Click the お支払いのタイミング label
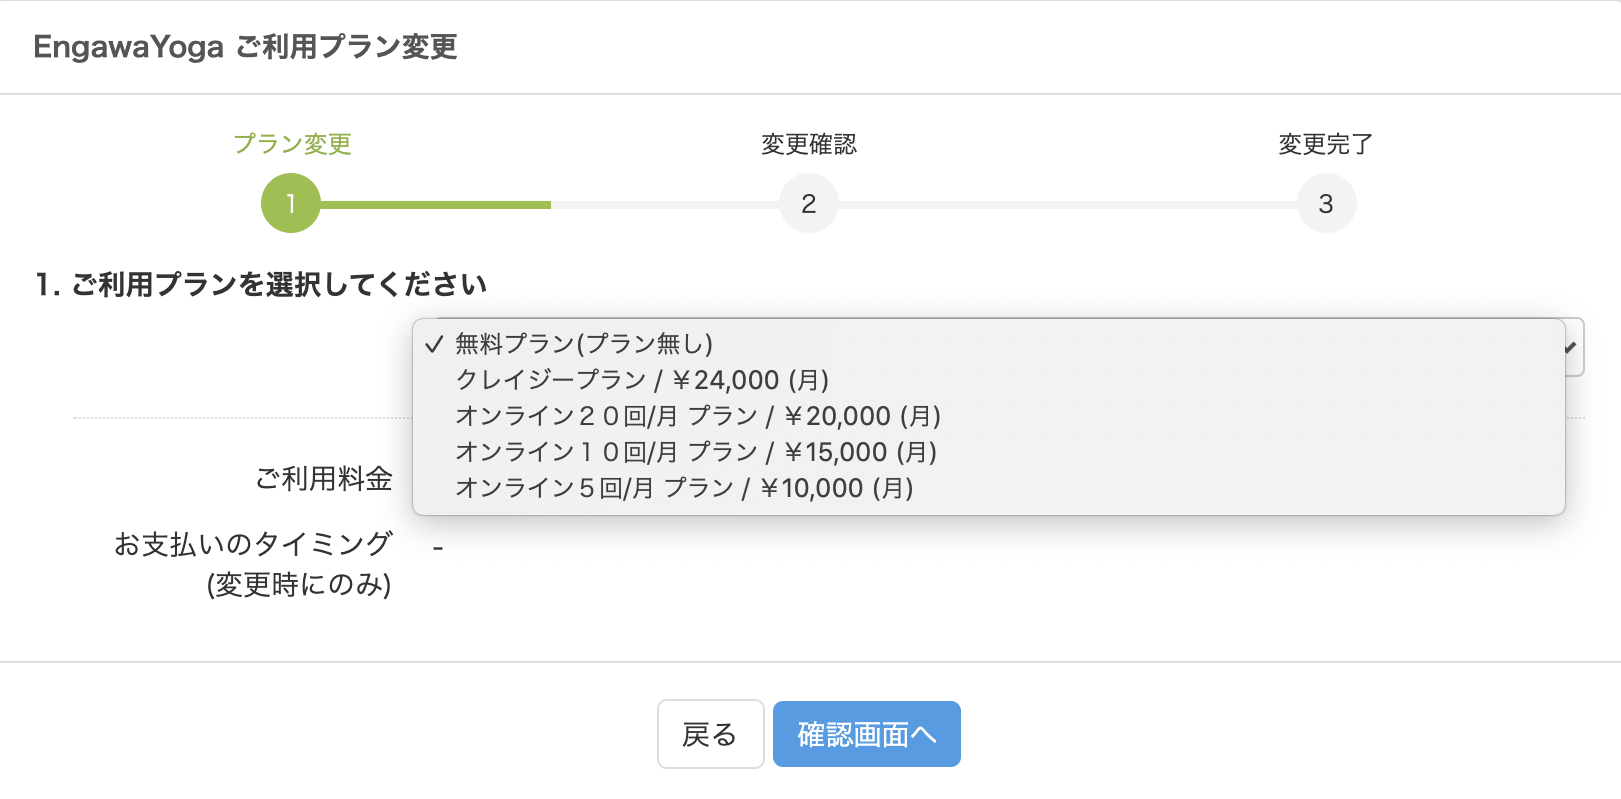 point(253,544)
